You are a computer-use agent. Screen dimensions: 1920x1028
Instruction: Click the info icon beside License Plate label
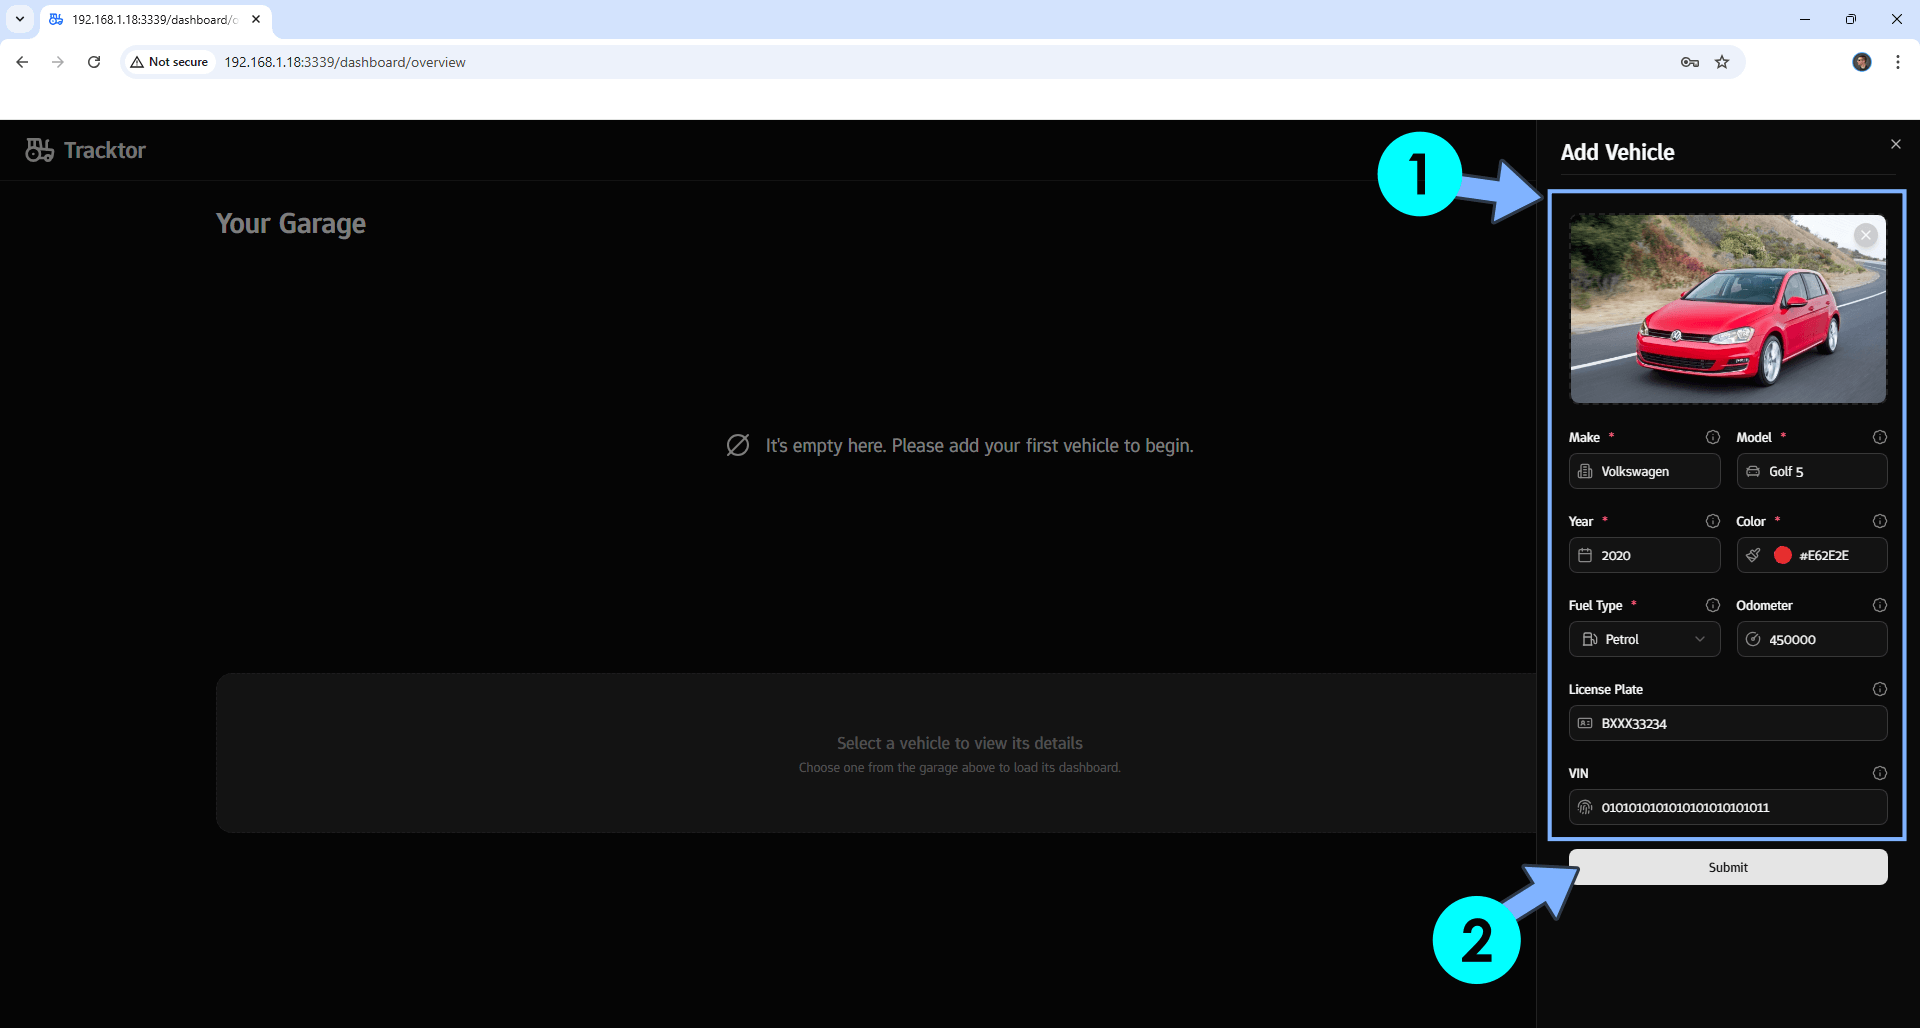pyautogui.click(x=1879, y=689)
